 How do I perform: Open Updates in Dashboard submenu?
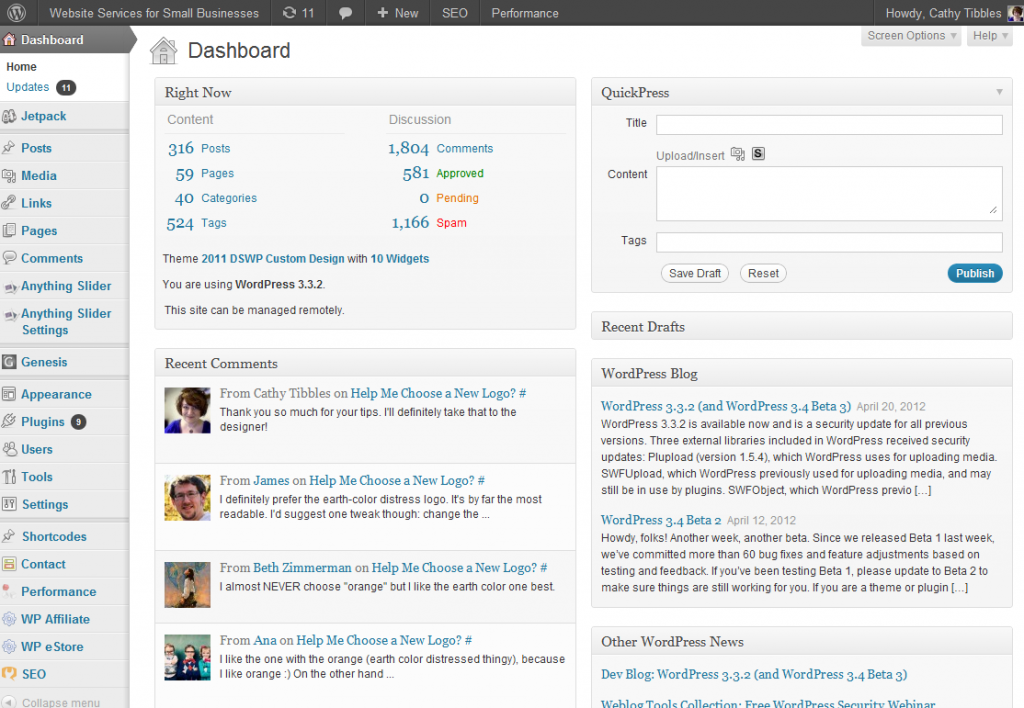click(27, 87)
